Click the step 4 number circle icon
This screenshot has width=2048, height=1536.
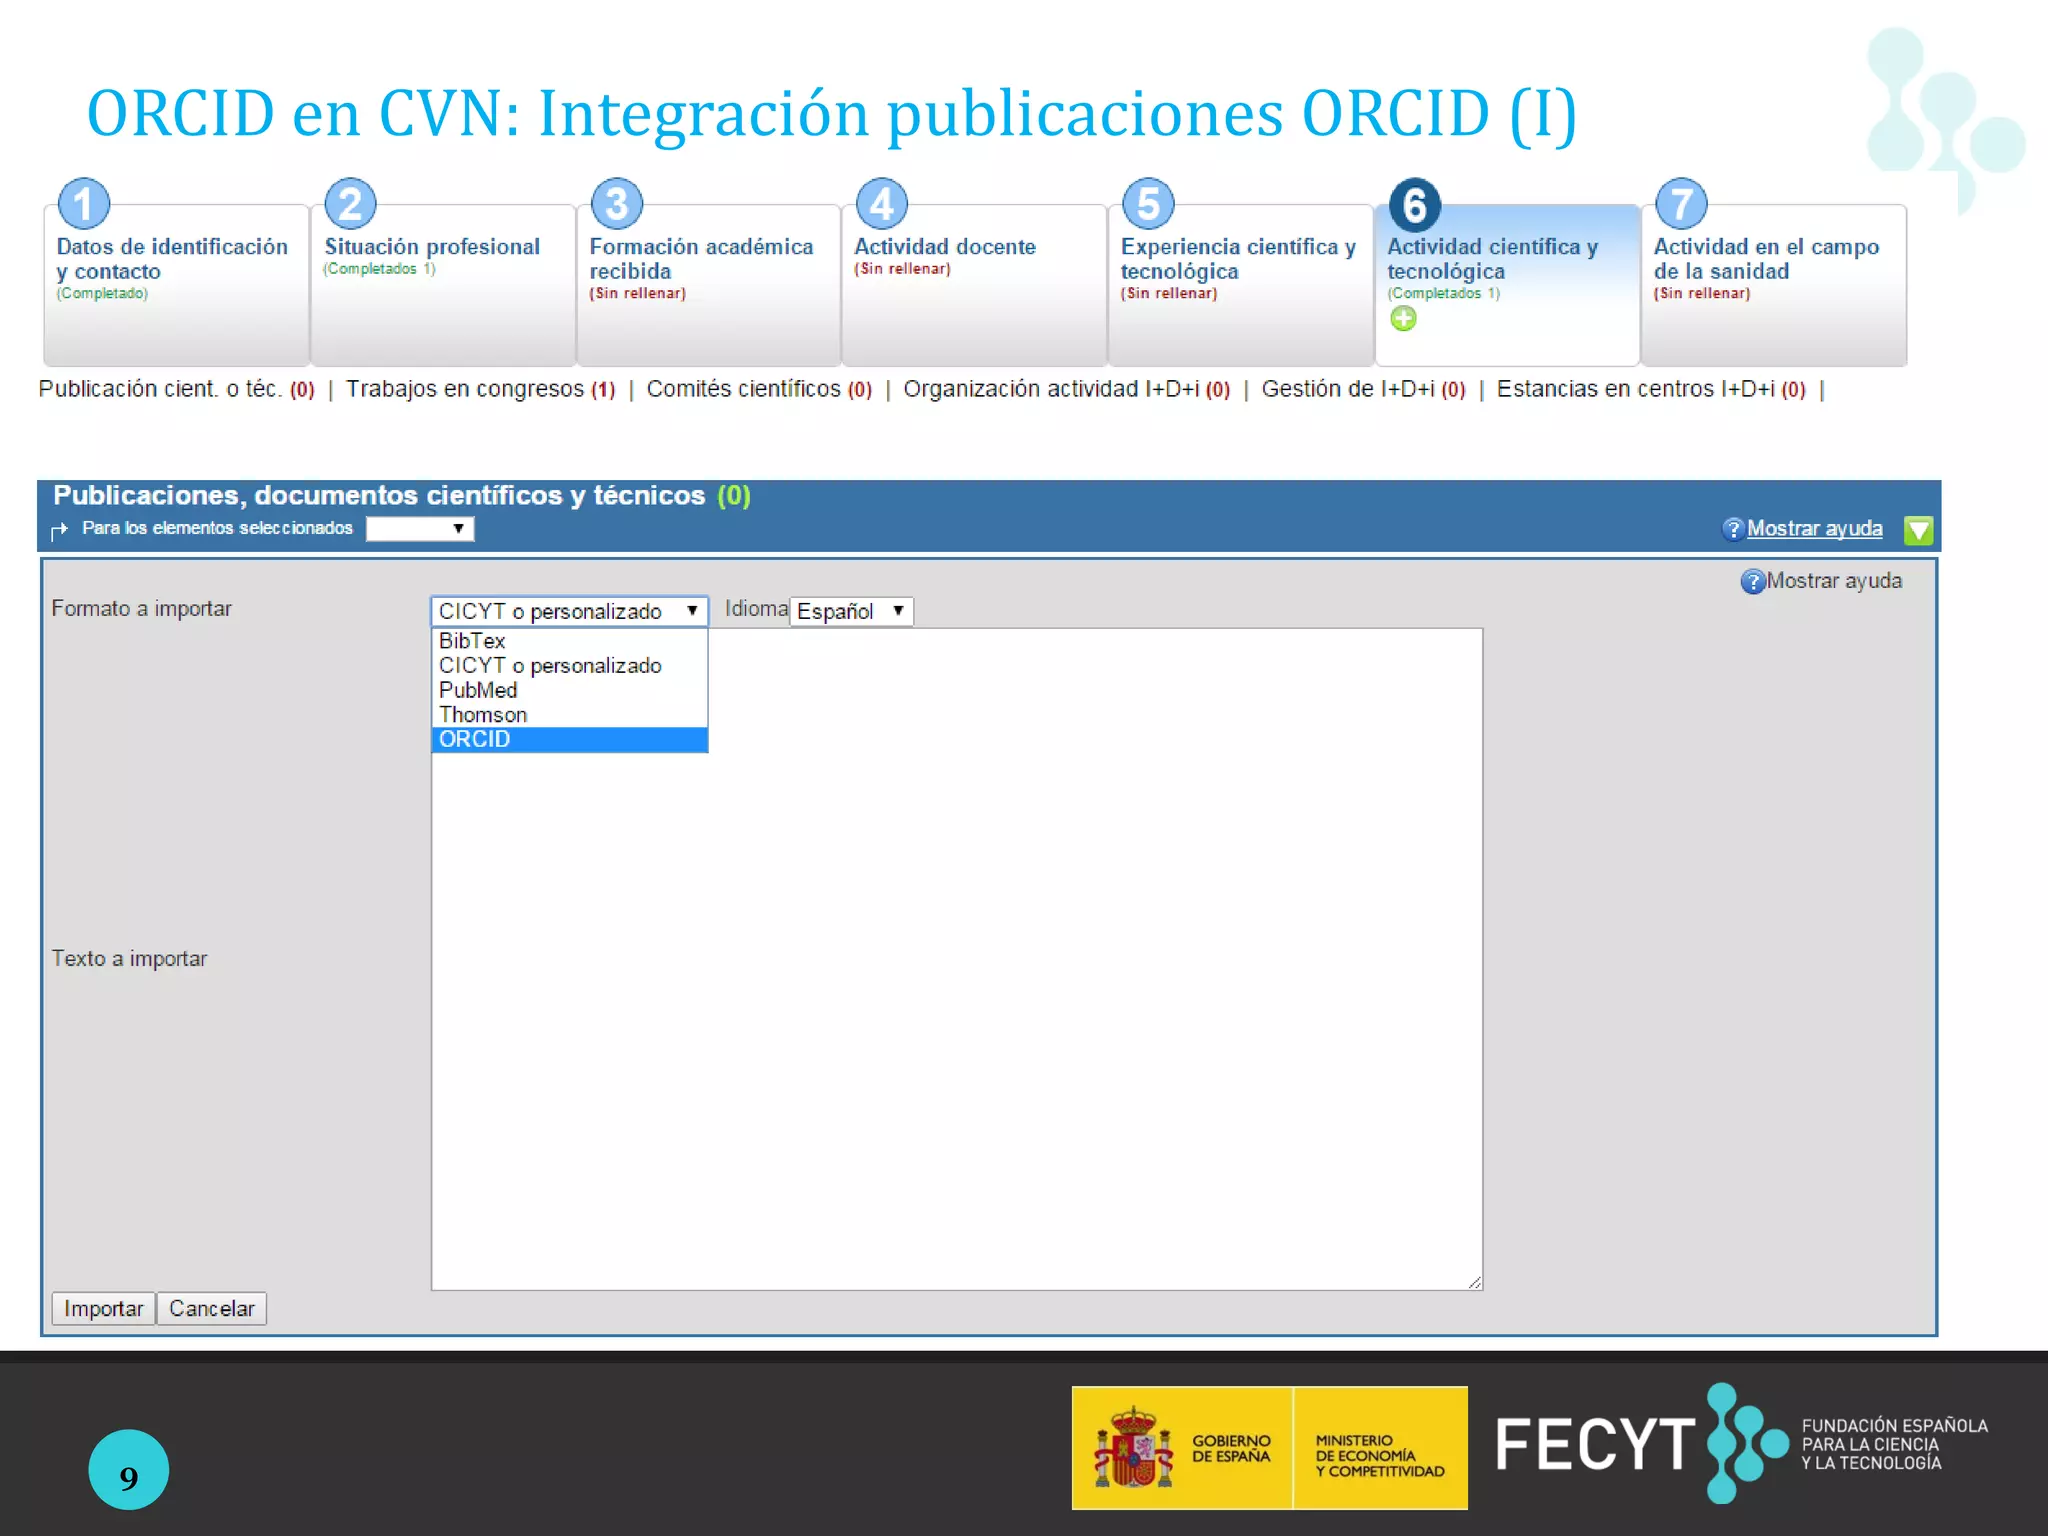pyautogui.click(x=882, y=204)
